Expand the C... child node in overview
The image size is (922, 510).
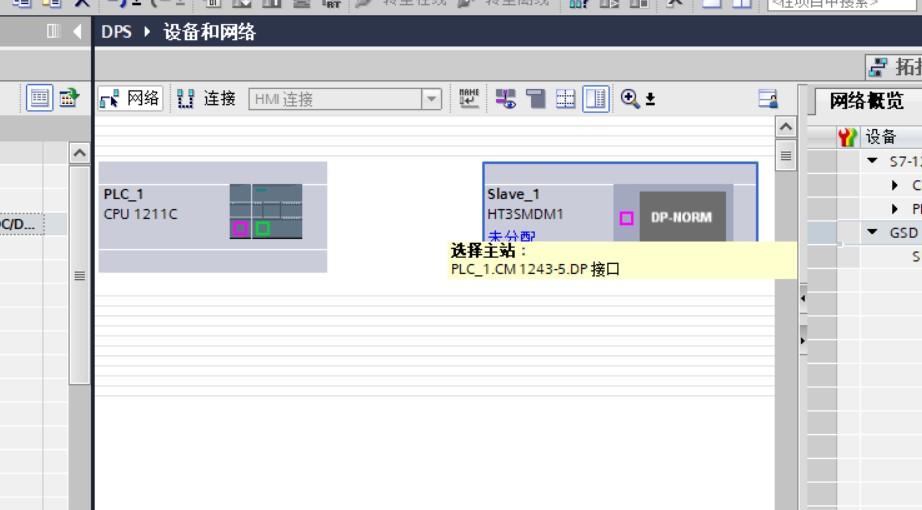click(895, 185)
